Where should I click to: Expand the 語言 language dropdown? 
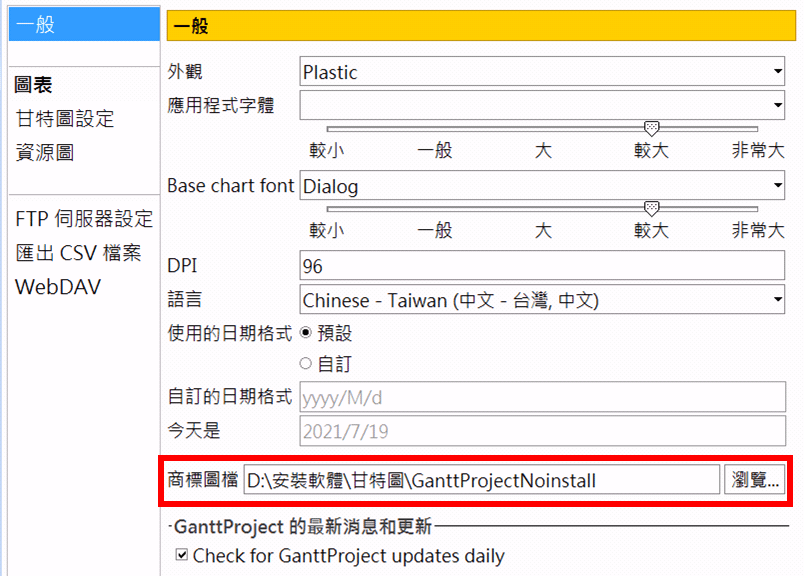pyautogui.click(x=542, y=300)
